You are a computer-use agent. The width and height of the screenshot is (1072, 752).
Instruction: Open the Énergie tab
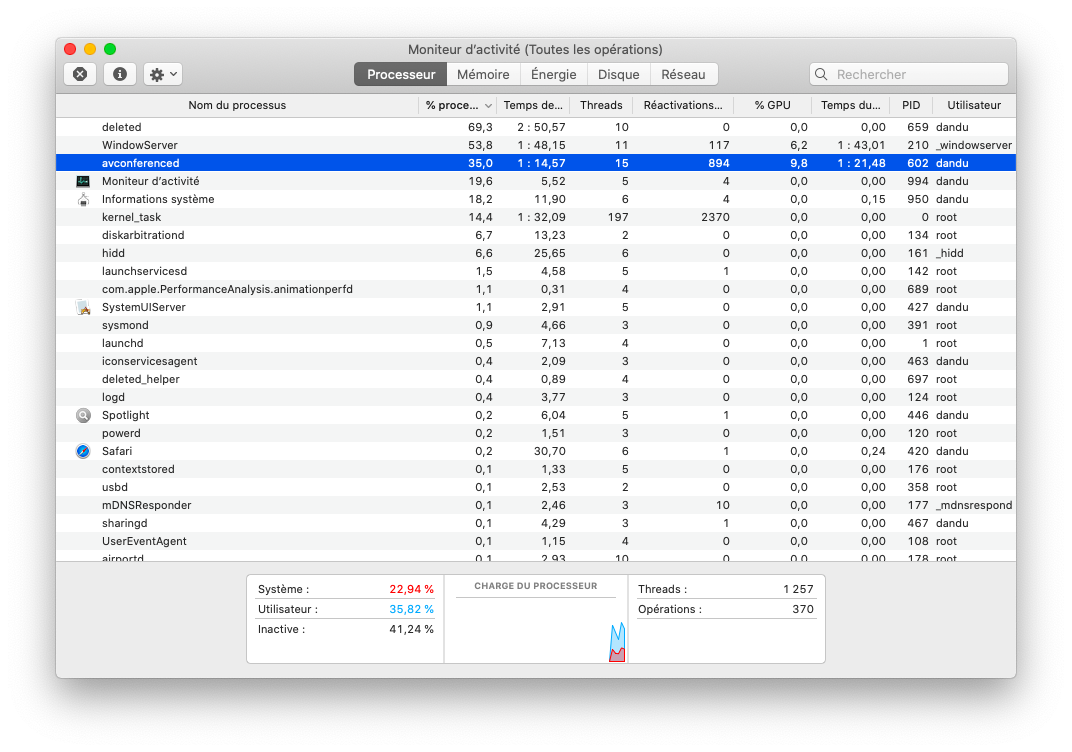click(x=554, y=74)
